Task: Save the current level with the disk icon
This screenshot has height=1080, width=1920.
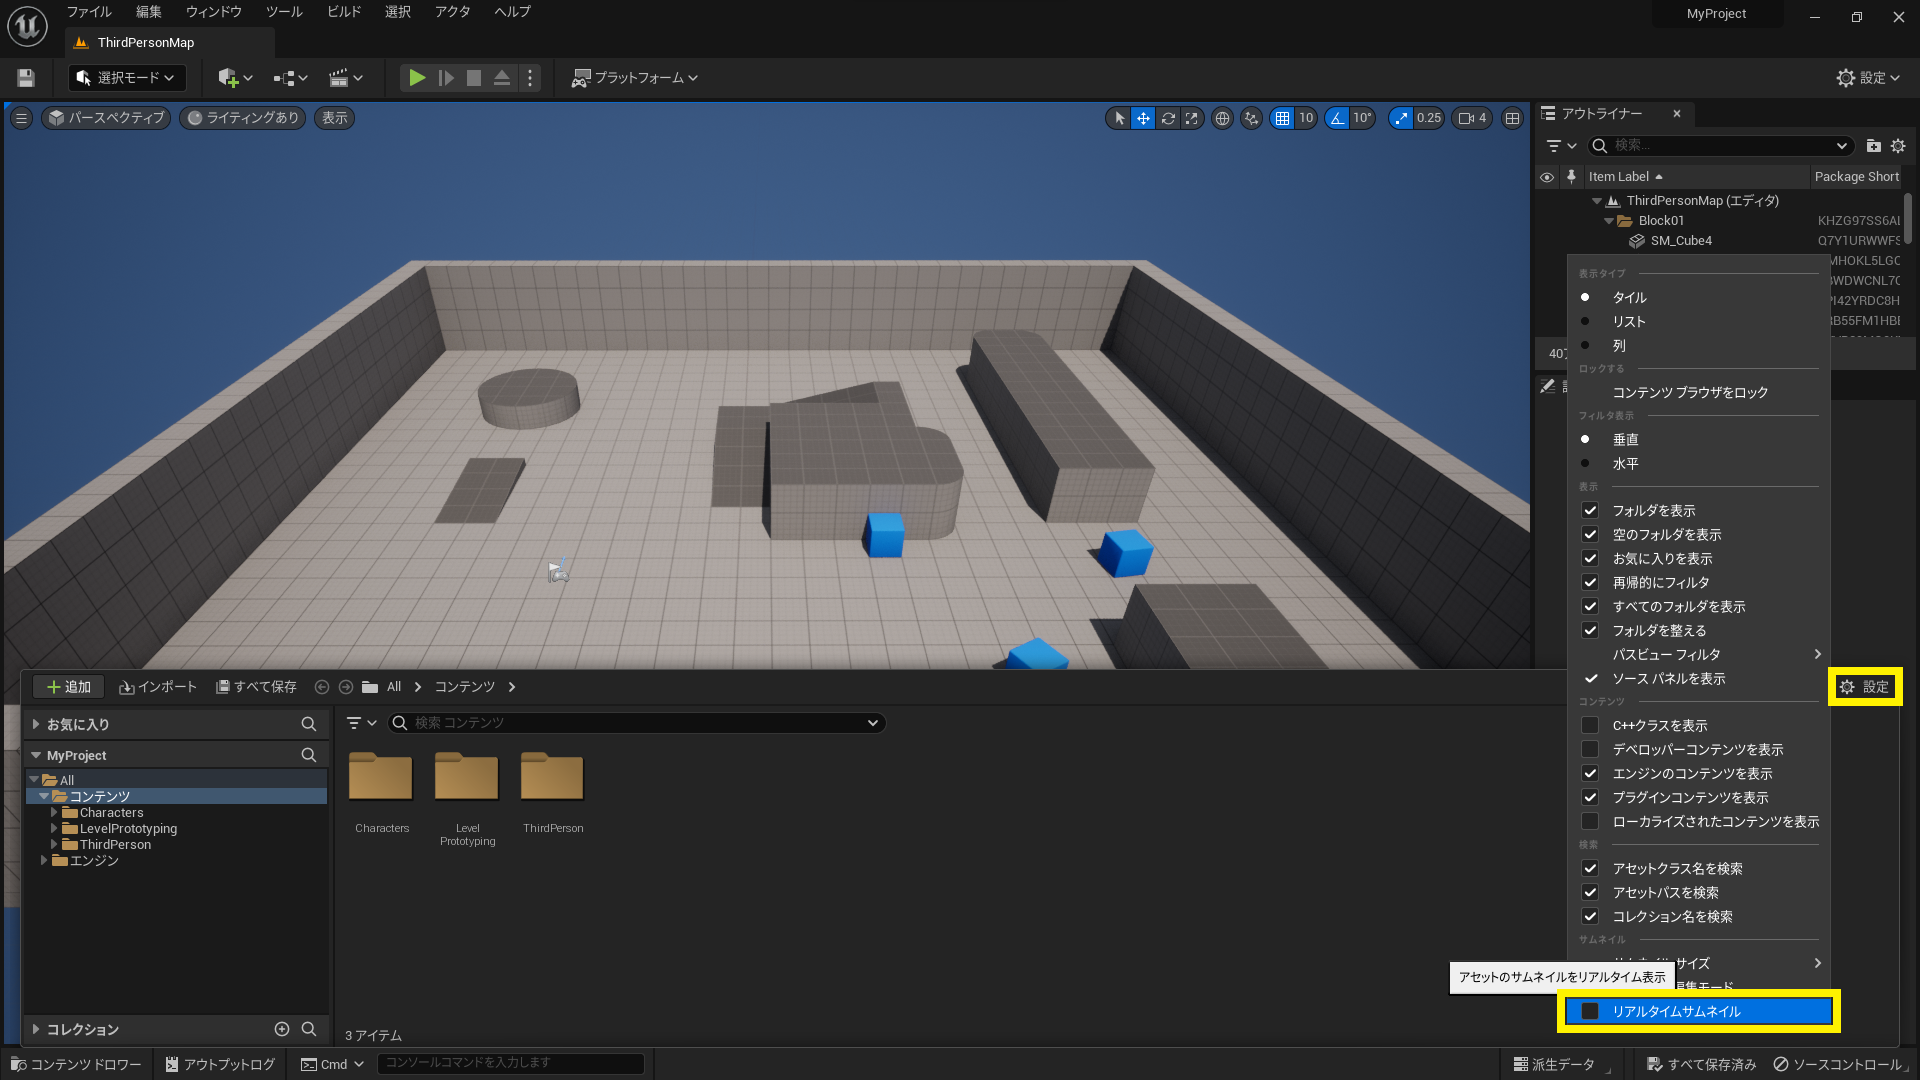Action: coord(24,78)
